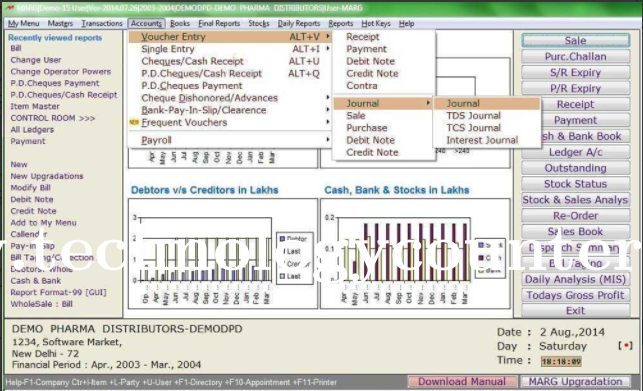Click the time display field
Screen dimensions: 643x391
pos(561,361)
